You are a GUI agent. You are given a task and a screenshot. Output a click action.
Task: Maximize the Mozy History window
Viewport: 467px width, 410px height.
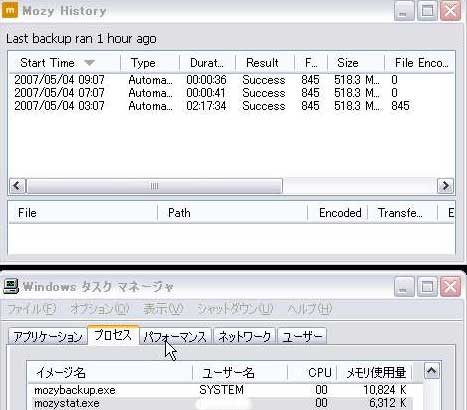pos(427,11)
